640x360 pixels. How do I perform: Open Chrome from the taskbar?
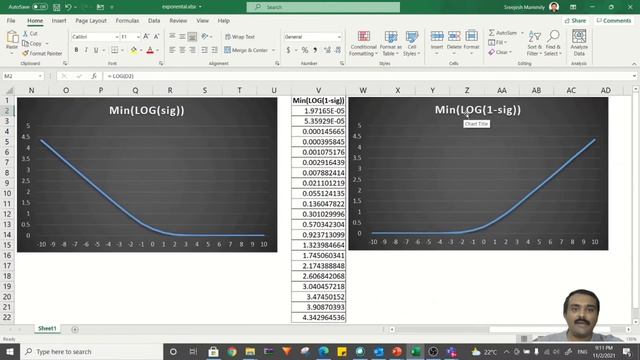pos(232,351)
